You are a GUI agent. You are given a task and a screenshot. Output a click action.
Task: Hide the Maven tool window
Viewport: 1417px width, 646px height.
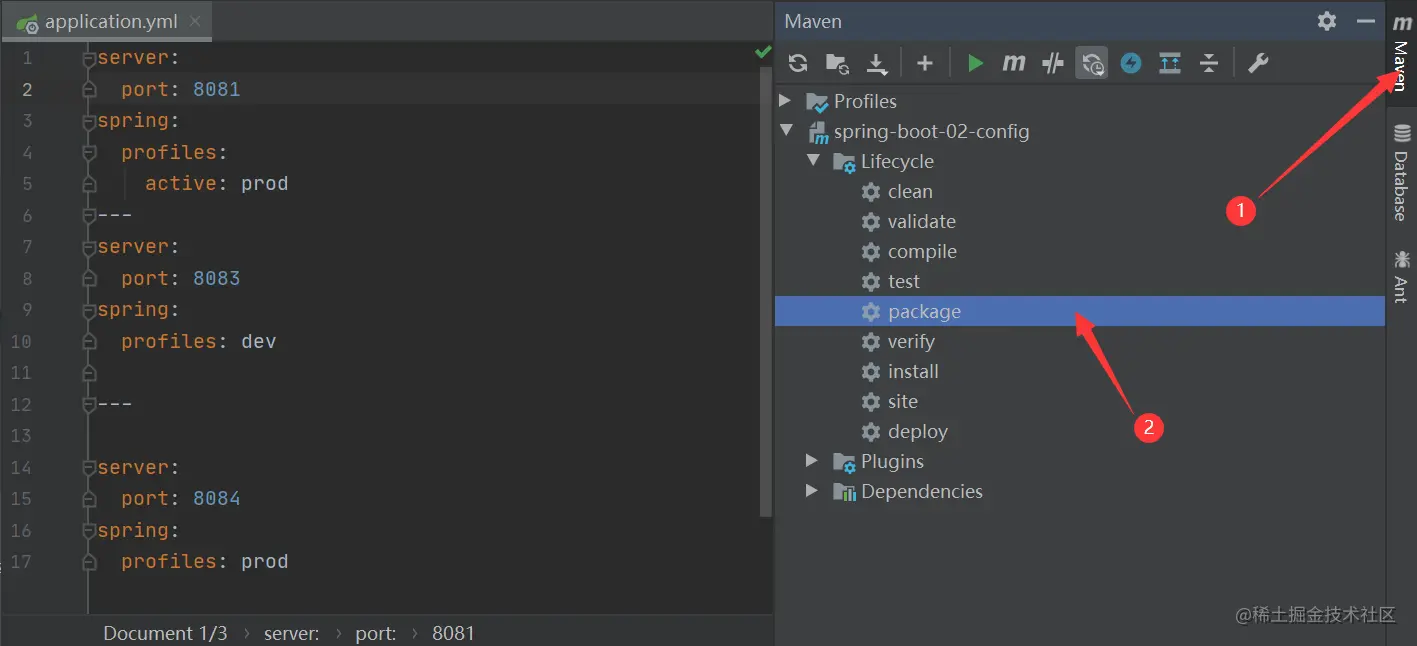[x=1366, y=21]
